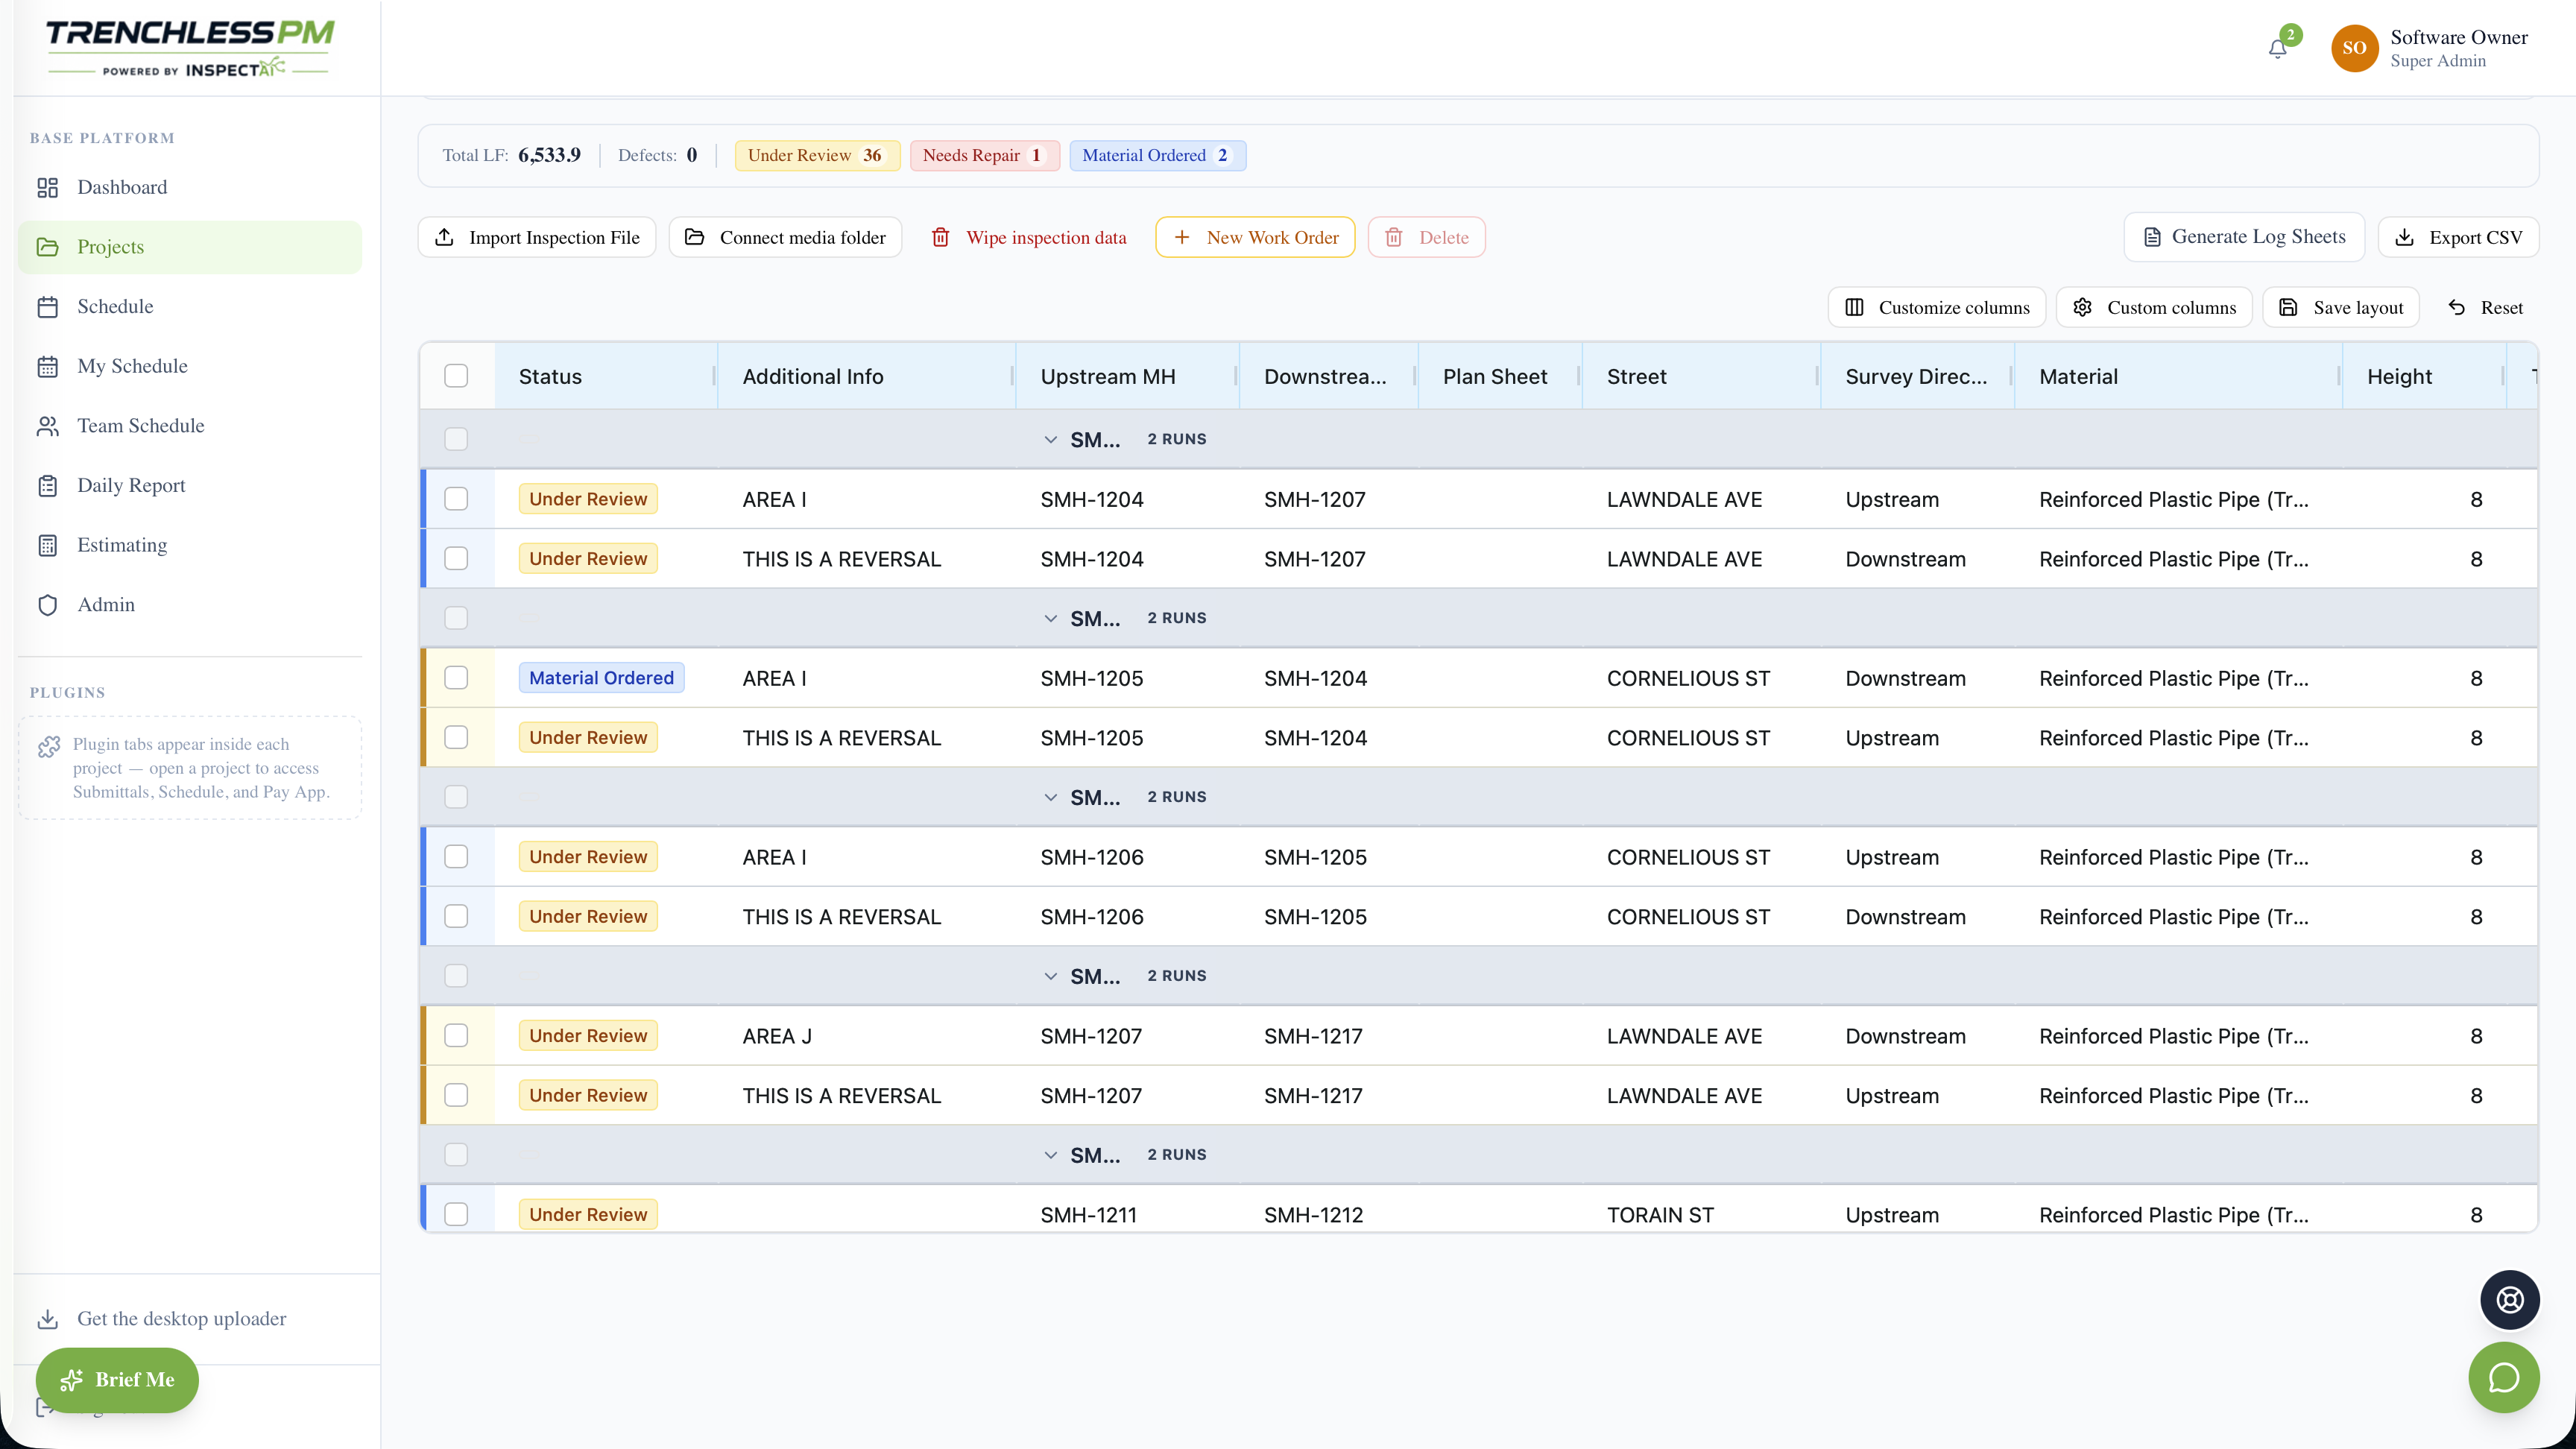Click Generate Log Sheets
Screen dimensions: 2576x1449
tap(2244, 237)
